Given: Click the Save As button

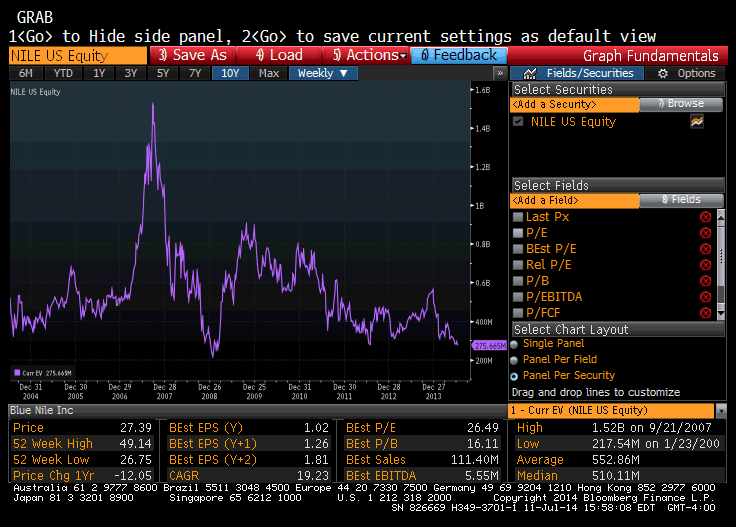Looking at the screenshot, I should 192,55.
